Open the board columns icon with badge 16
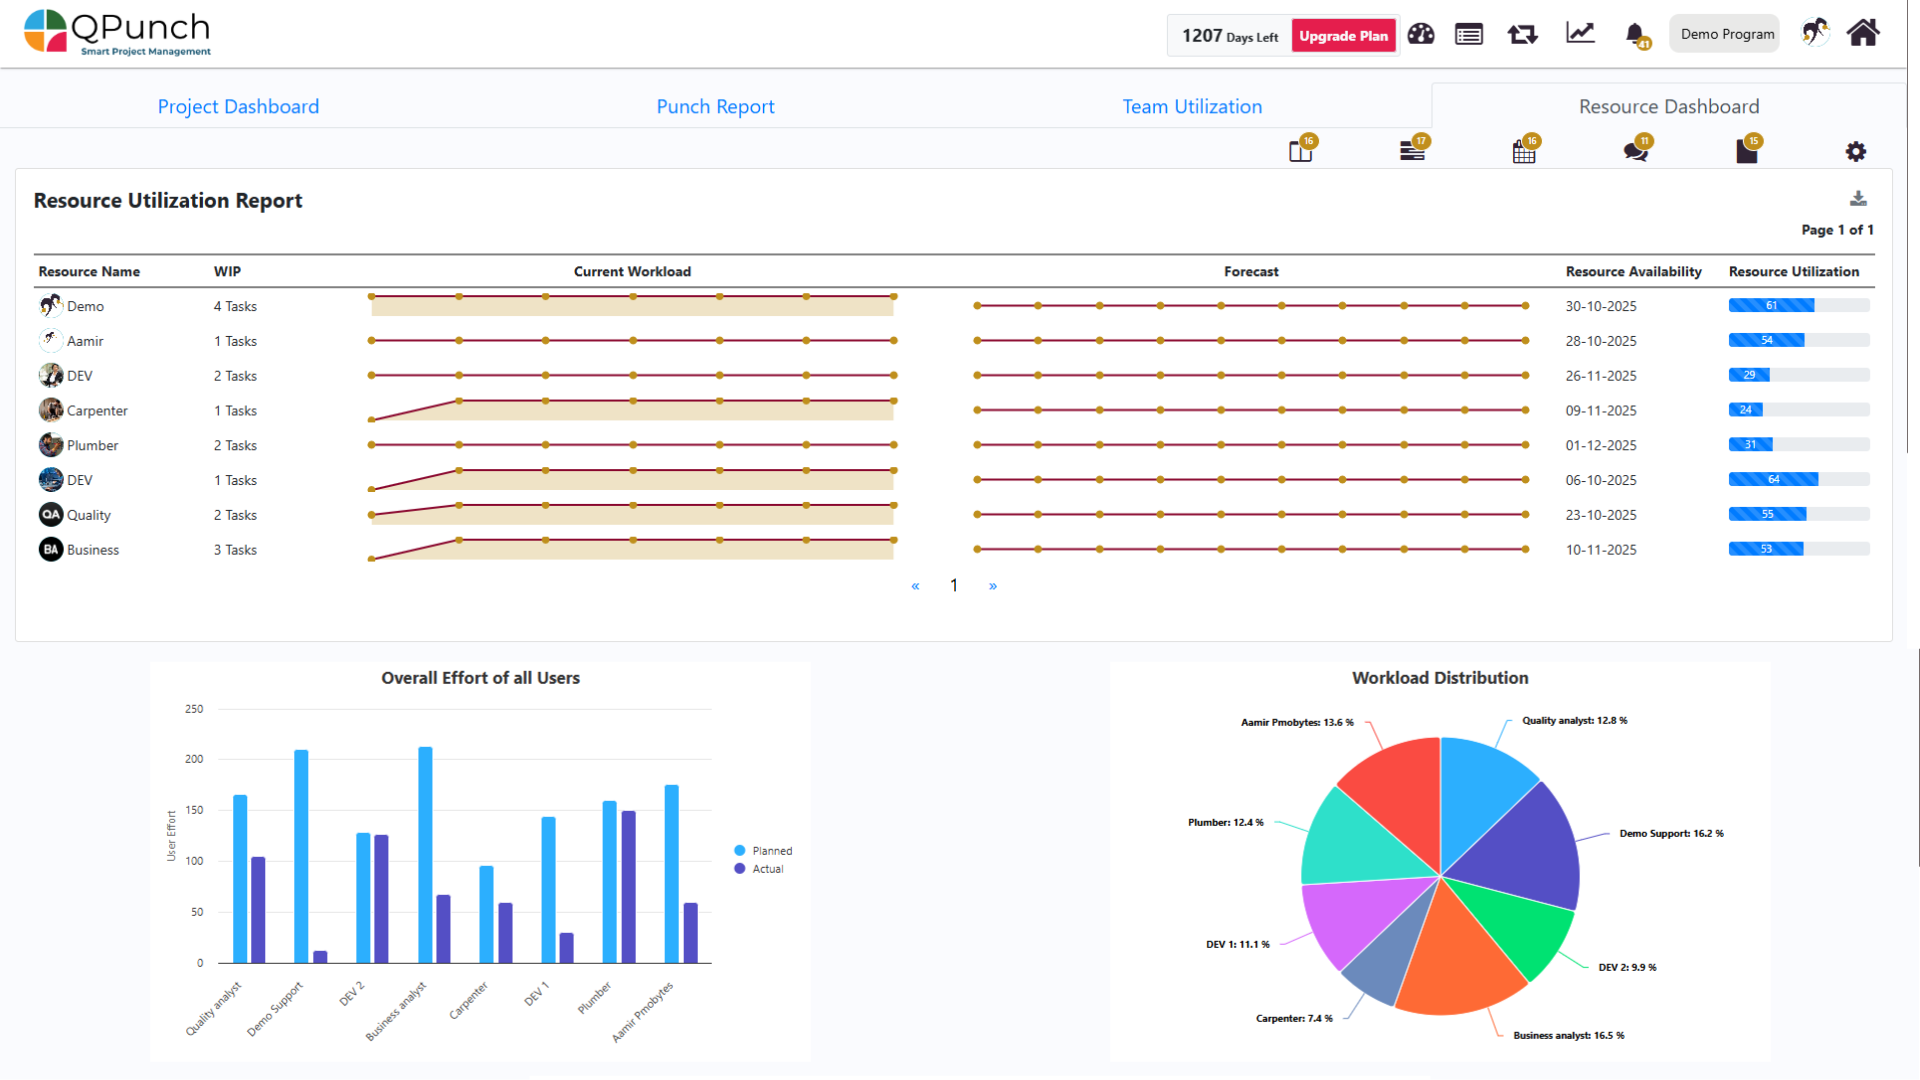Image resolution: width=1920 pixels, height=1080 pixels. pos(1300,152)
